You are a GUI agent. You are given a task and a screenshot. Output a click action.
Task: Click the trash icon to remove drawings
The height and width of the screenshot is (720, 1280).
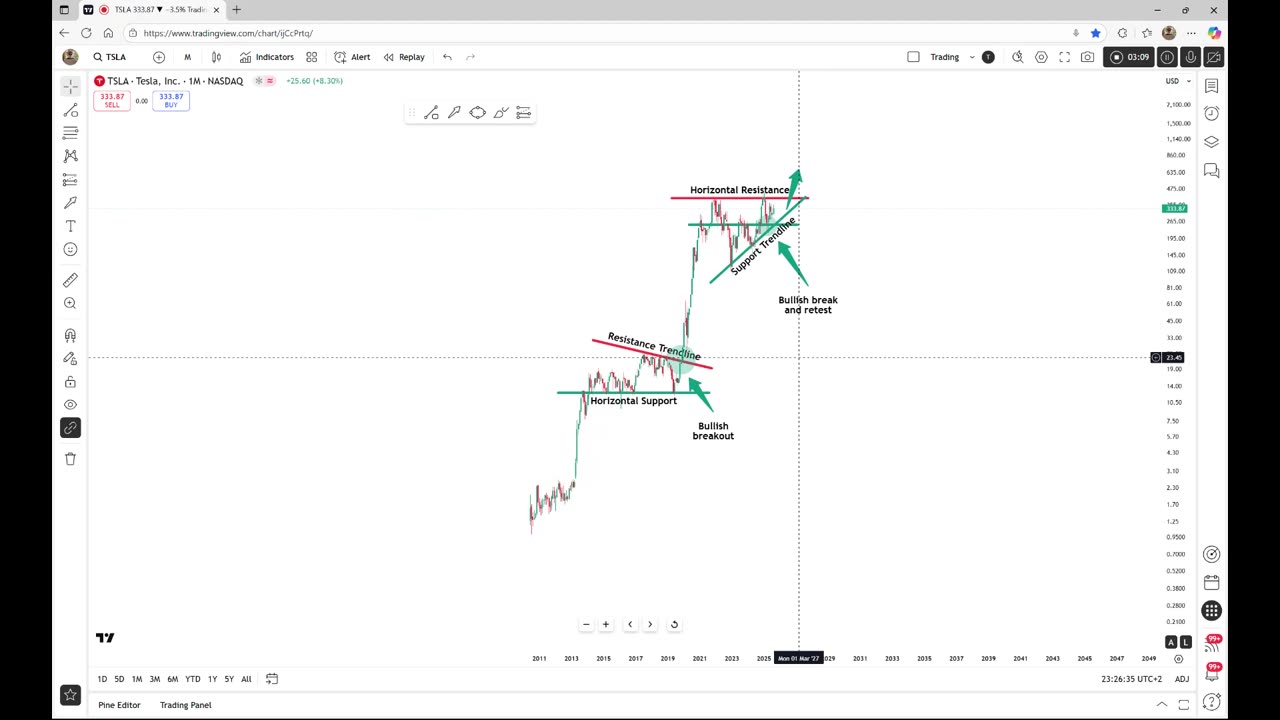(x=70, y=459)
